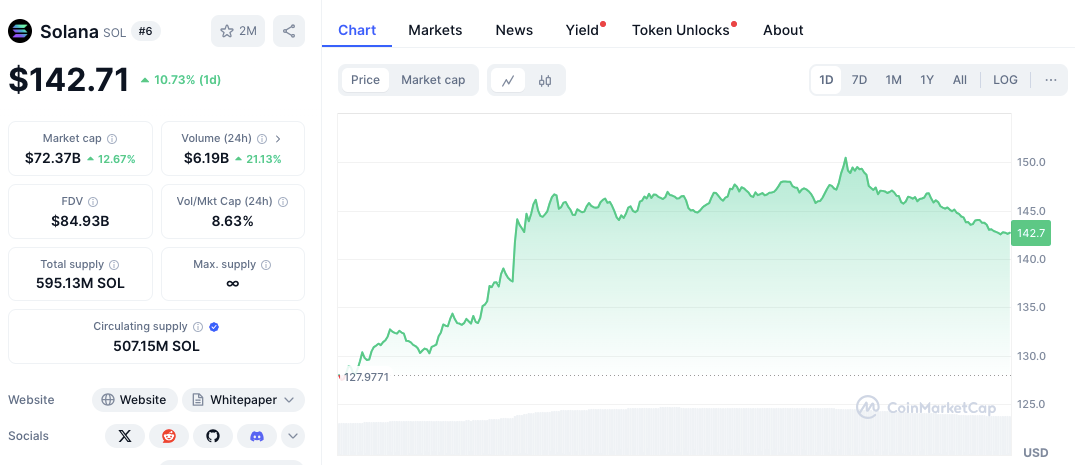Click Market cap info icon
Viewport: 1075px width, 465px height.
pyautogui.click(x=112, y=139)
